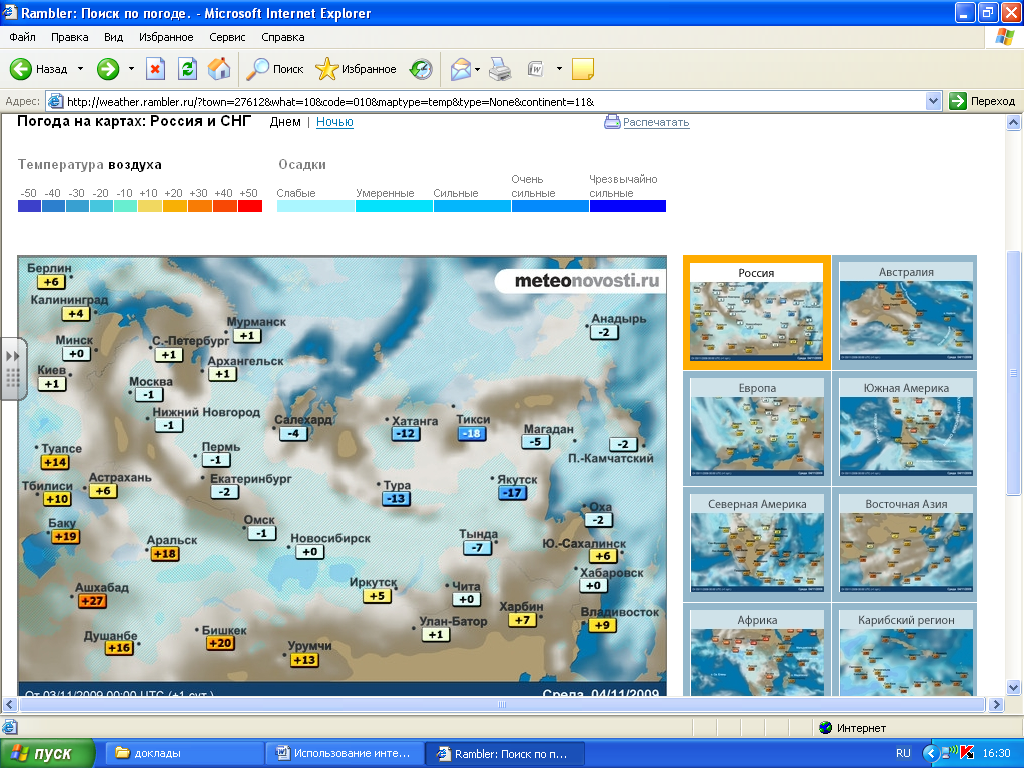
Task: Click the Back (Назад) arrow button
Action: click(x=38, y=69)
